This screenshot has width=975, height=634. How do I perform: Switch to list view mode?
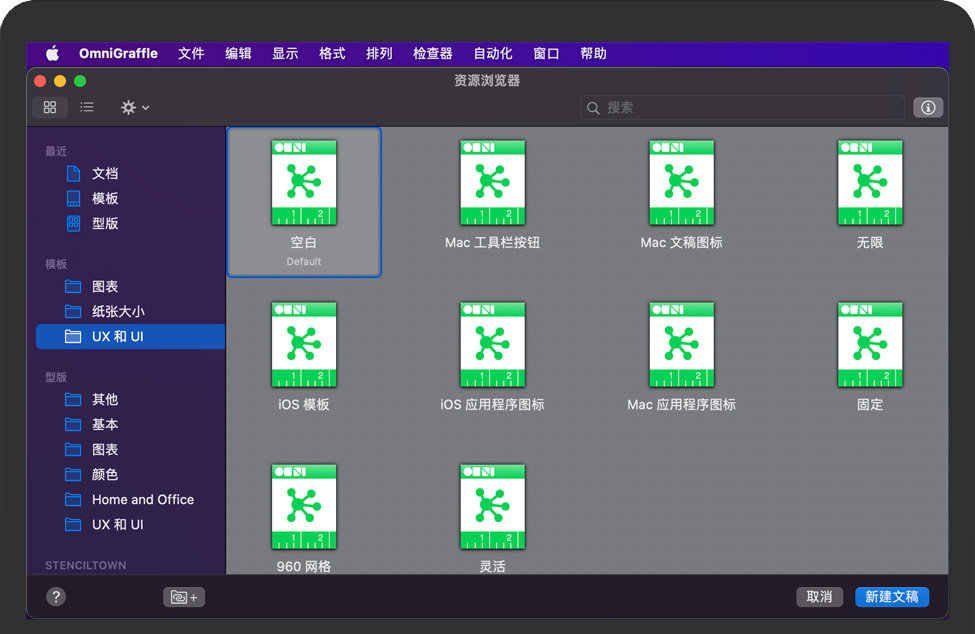point(87,107)
